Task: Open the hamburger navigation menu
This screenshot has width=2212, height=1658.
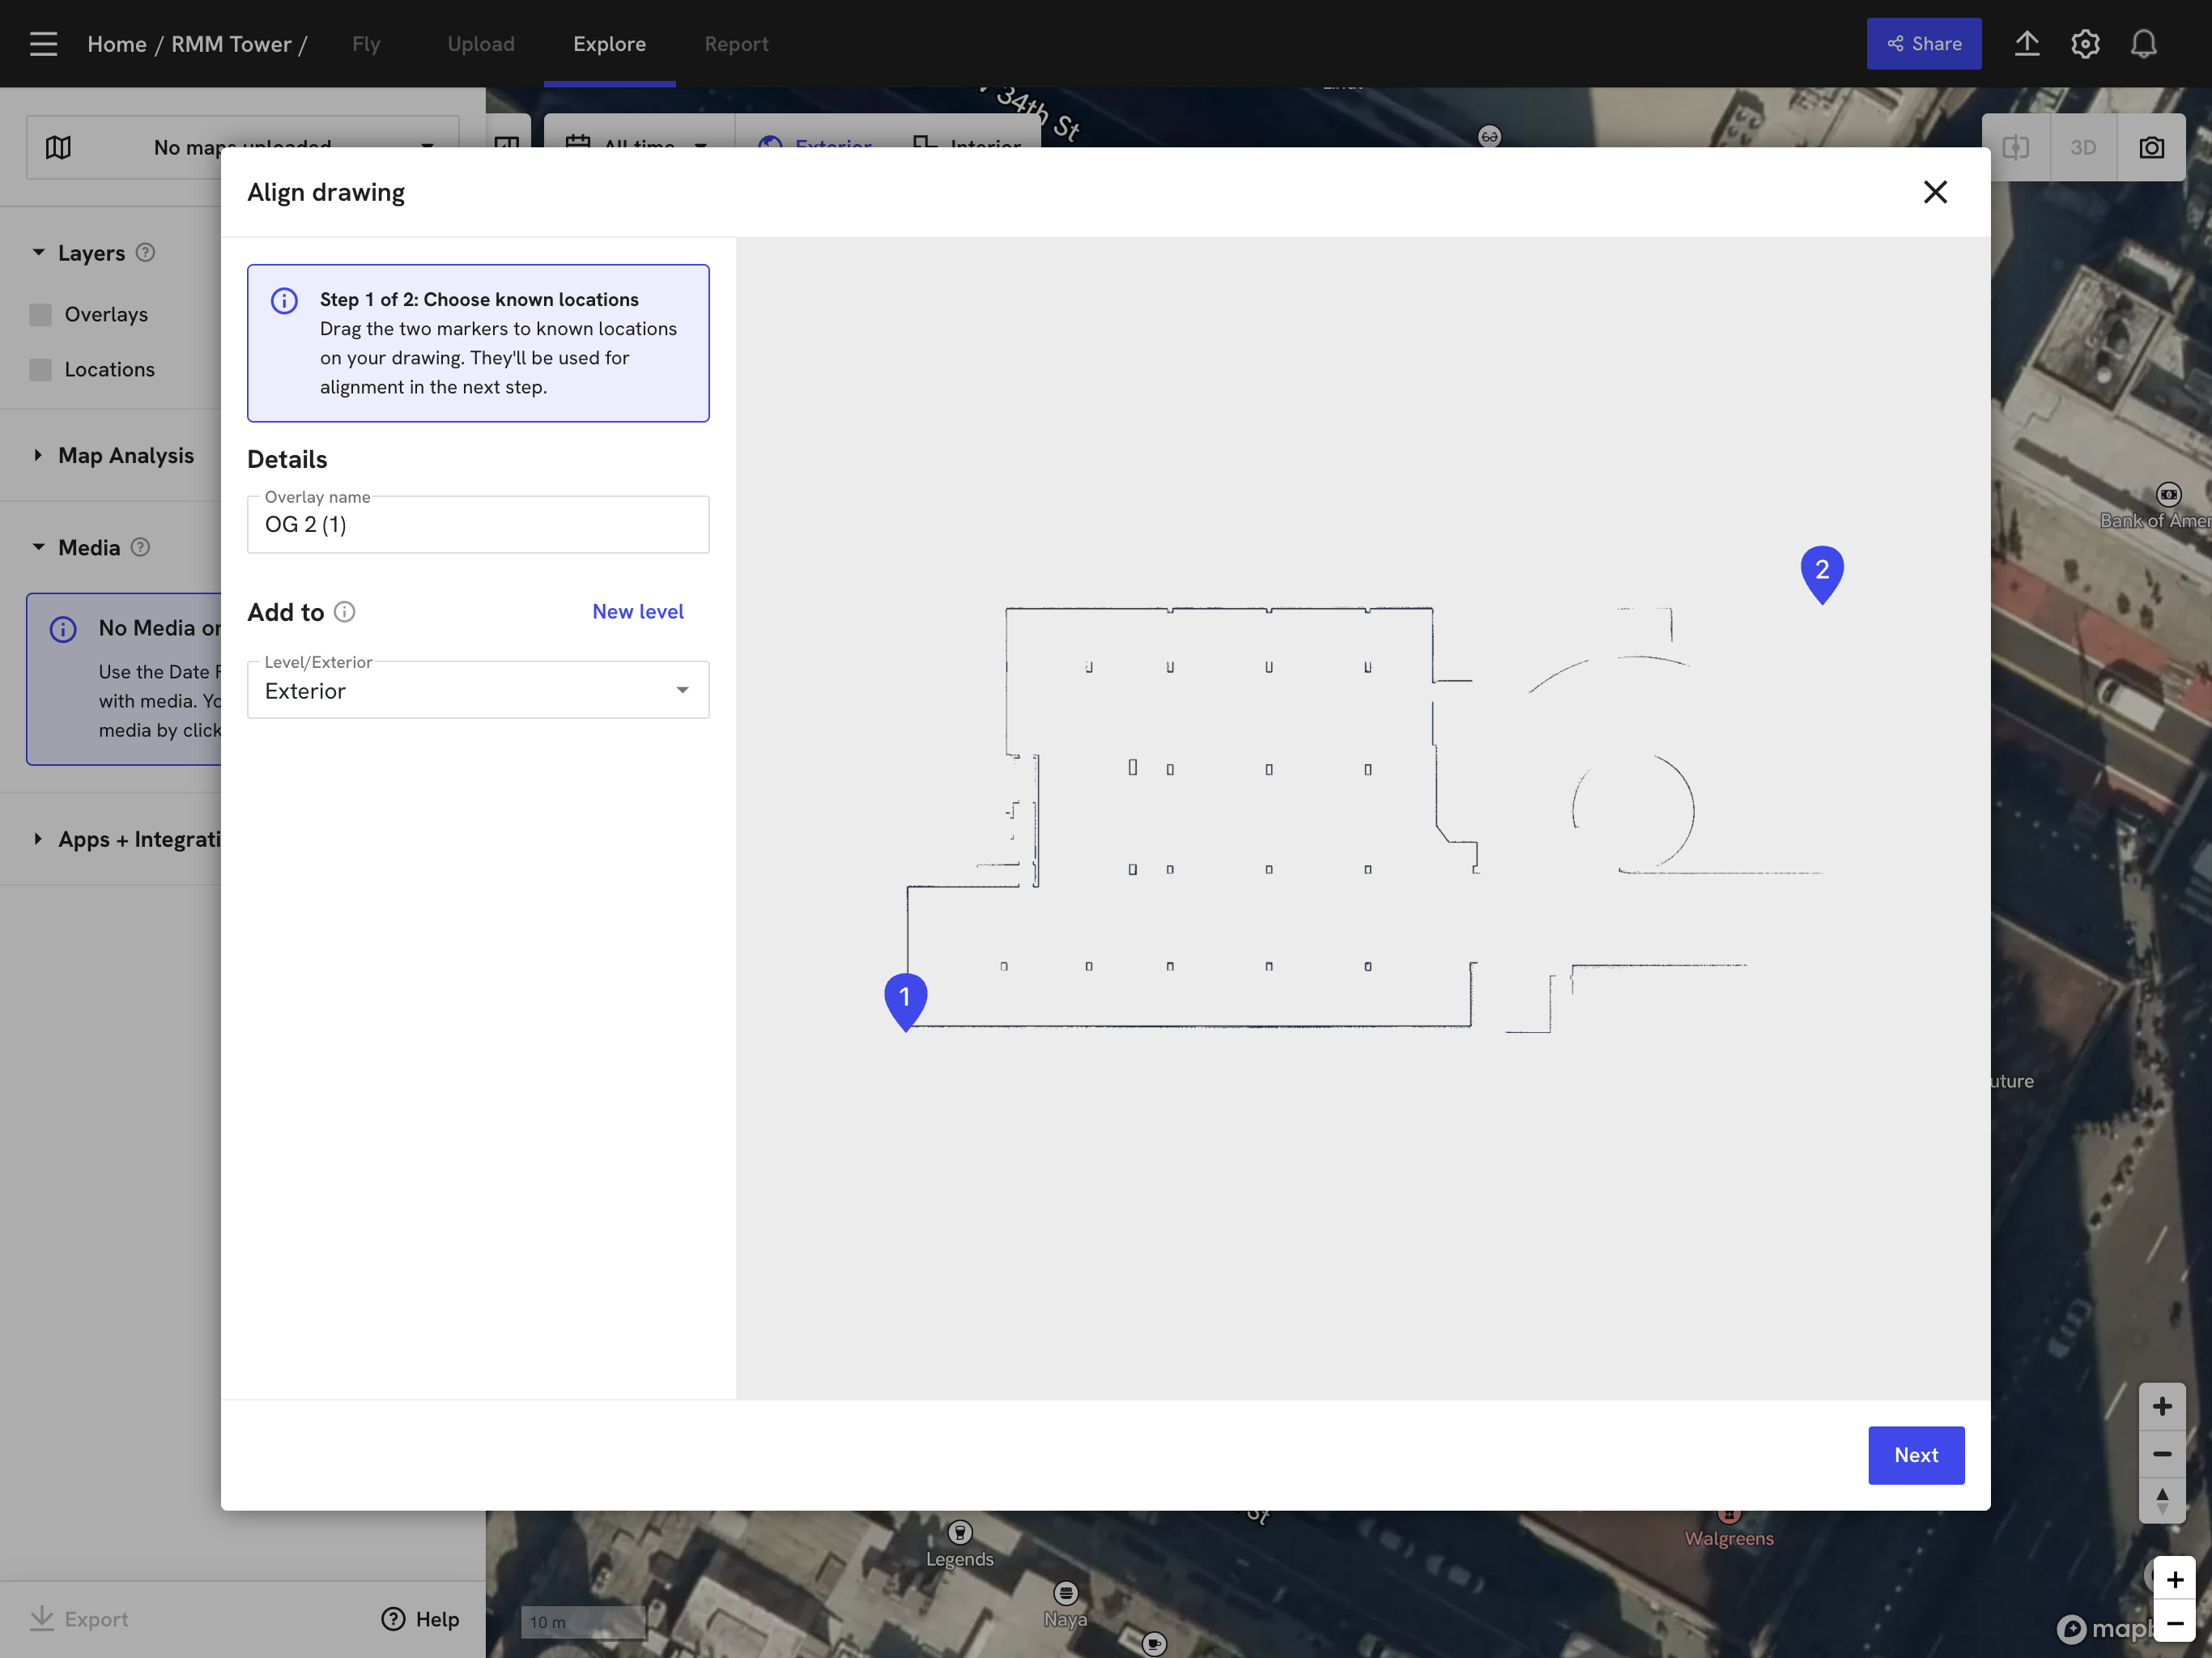Action: (42, 43)
